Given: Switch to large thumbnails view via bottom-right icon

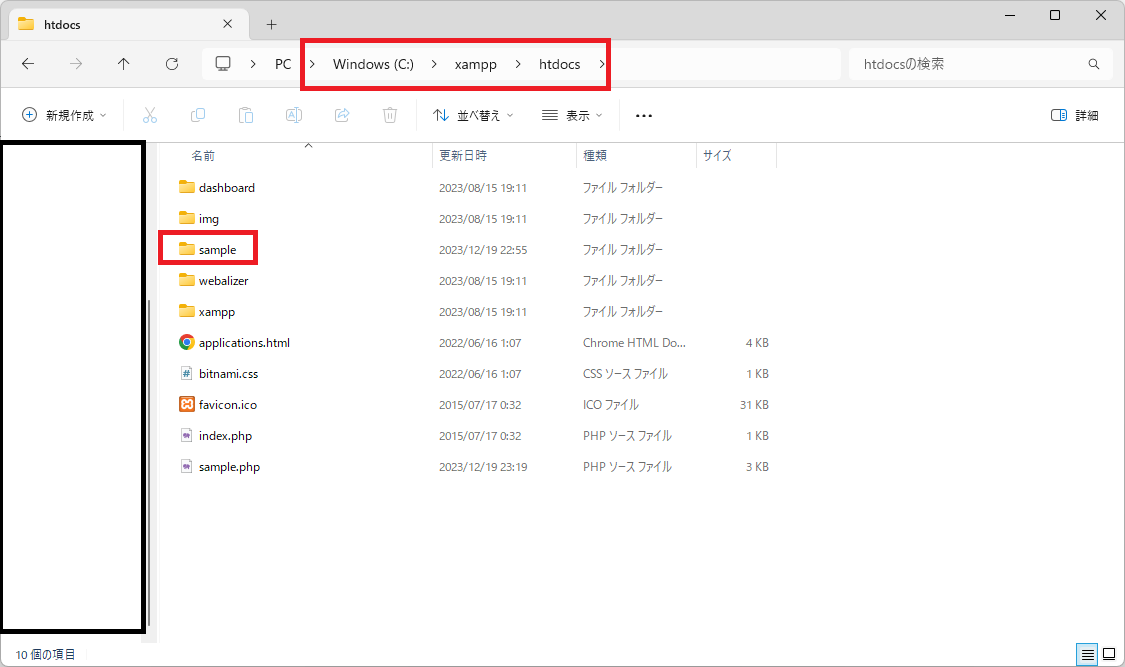Looking at the screenshot, I should (x=1109, y=654).
